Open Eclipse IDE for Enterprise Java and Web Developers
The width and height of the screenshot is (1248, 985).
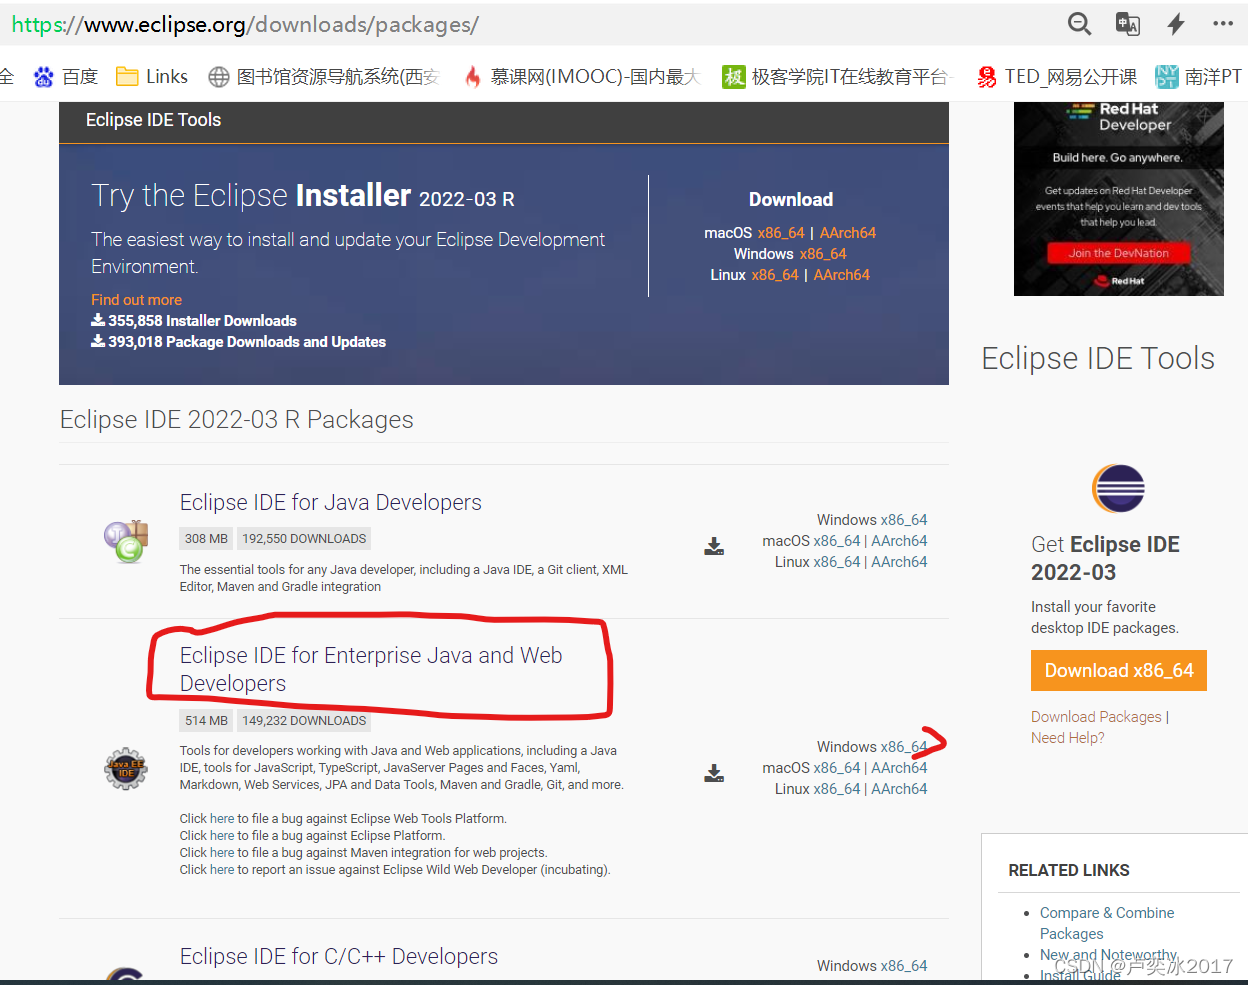point(371,669)
